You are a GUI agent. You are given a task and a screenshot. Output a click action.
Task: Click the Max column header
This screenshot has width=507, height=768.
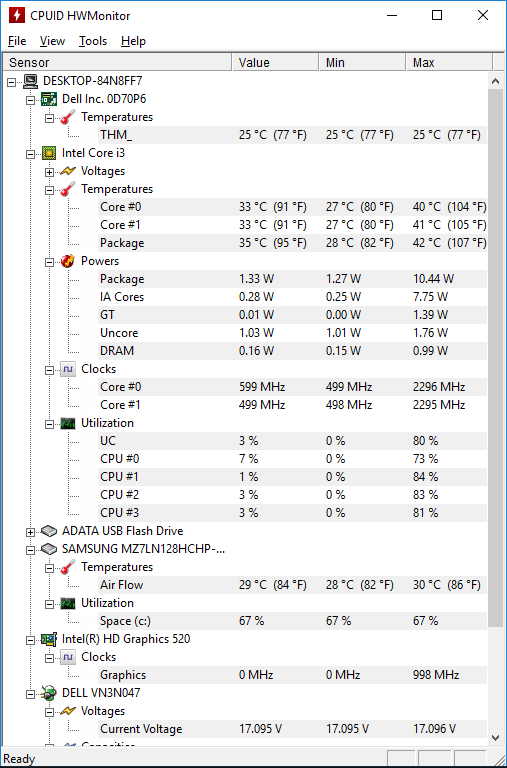pyautogui.click(x=449, y=63)
